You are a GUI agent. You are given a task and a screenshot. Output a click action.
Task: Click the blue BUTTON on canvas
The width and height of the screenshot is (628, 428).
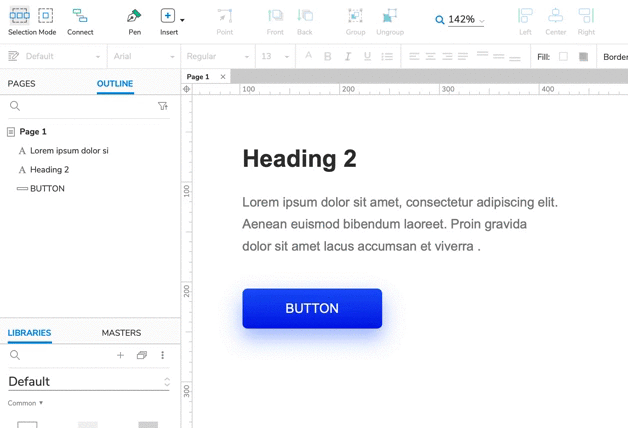[312, 308]
